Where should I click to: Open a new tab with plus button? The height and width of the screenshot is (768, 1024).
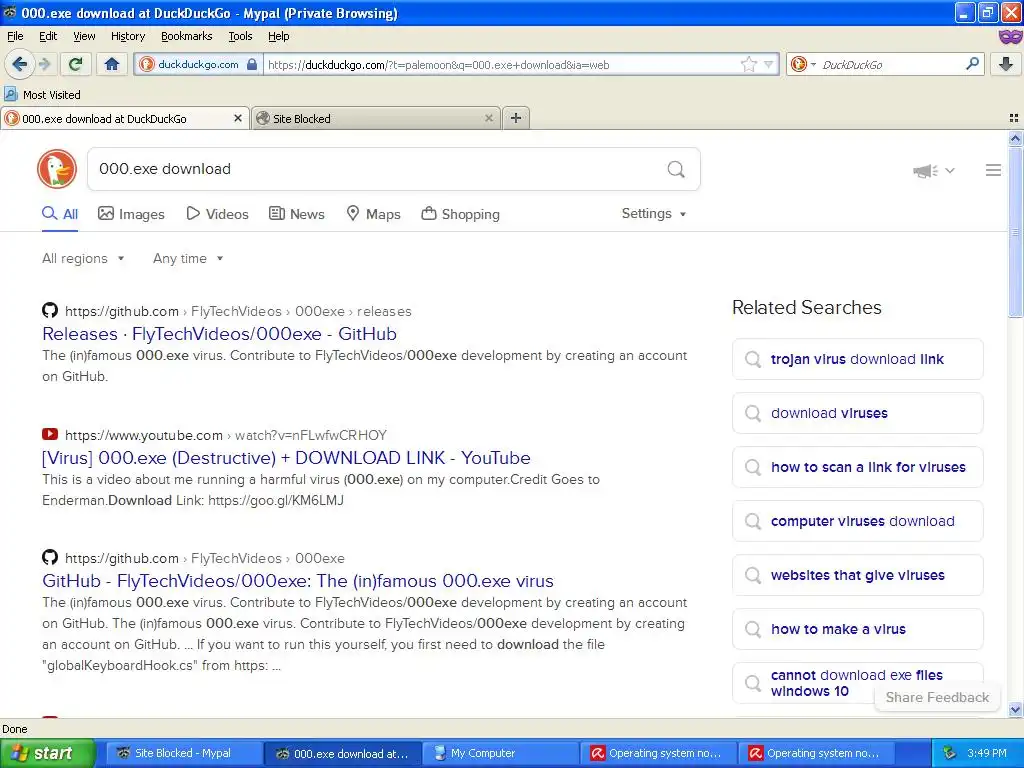coord(516,118)
